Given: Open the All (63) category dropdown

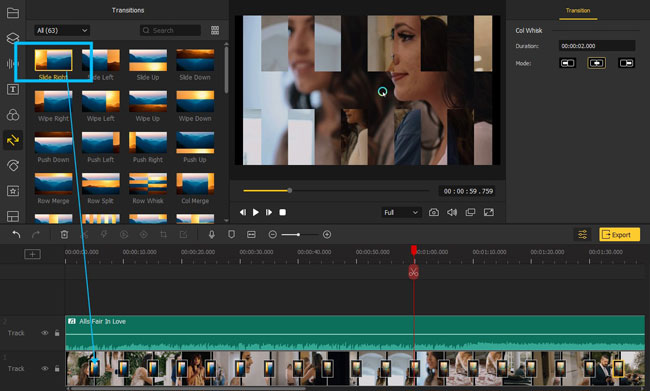Looking at the screenshot, I should coord(62,30).
